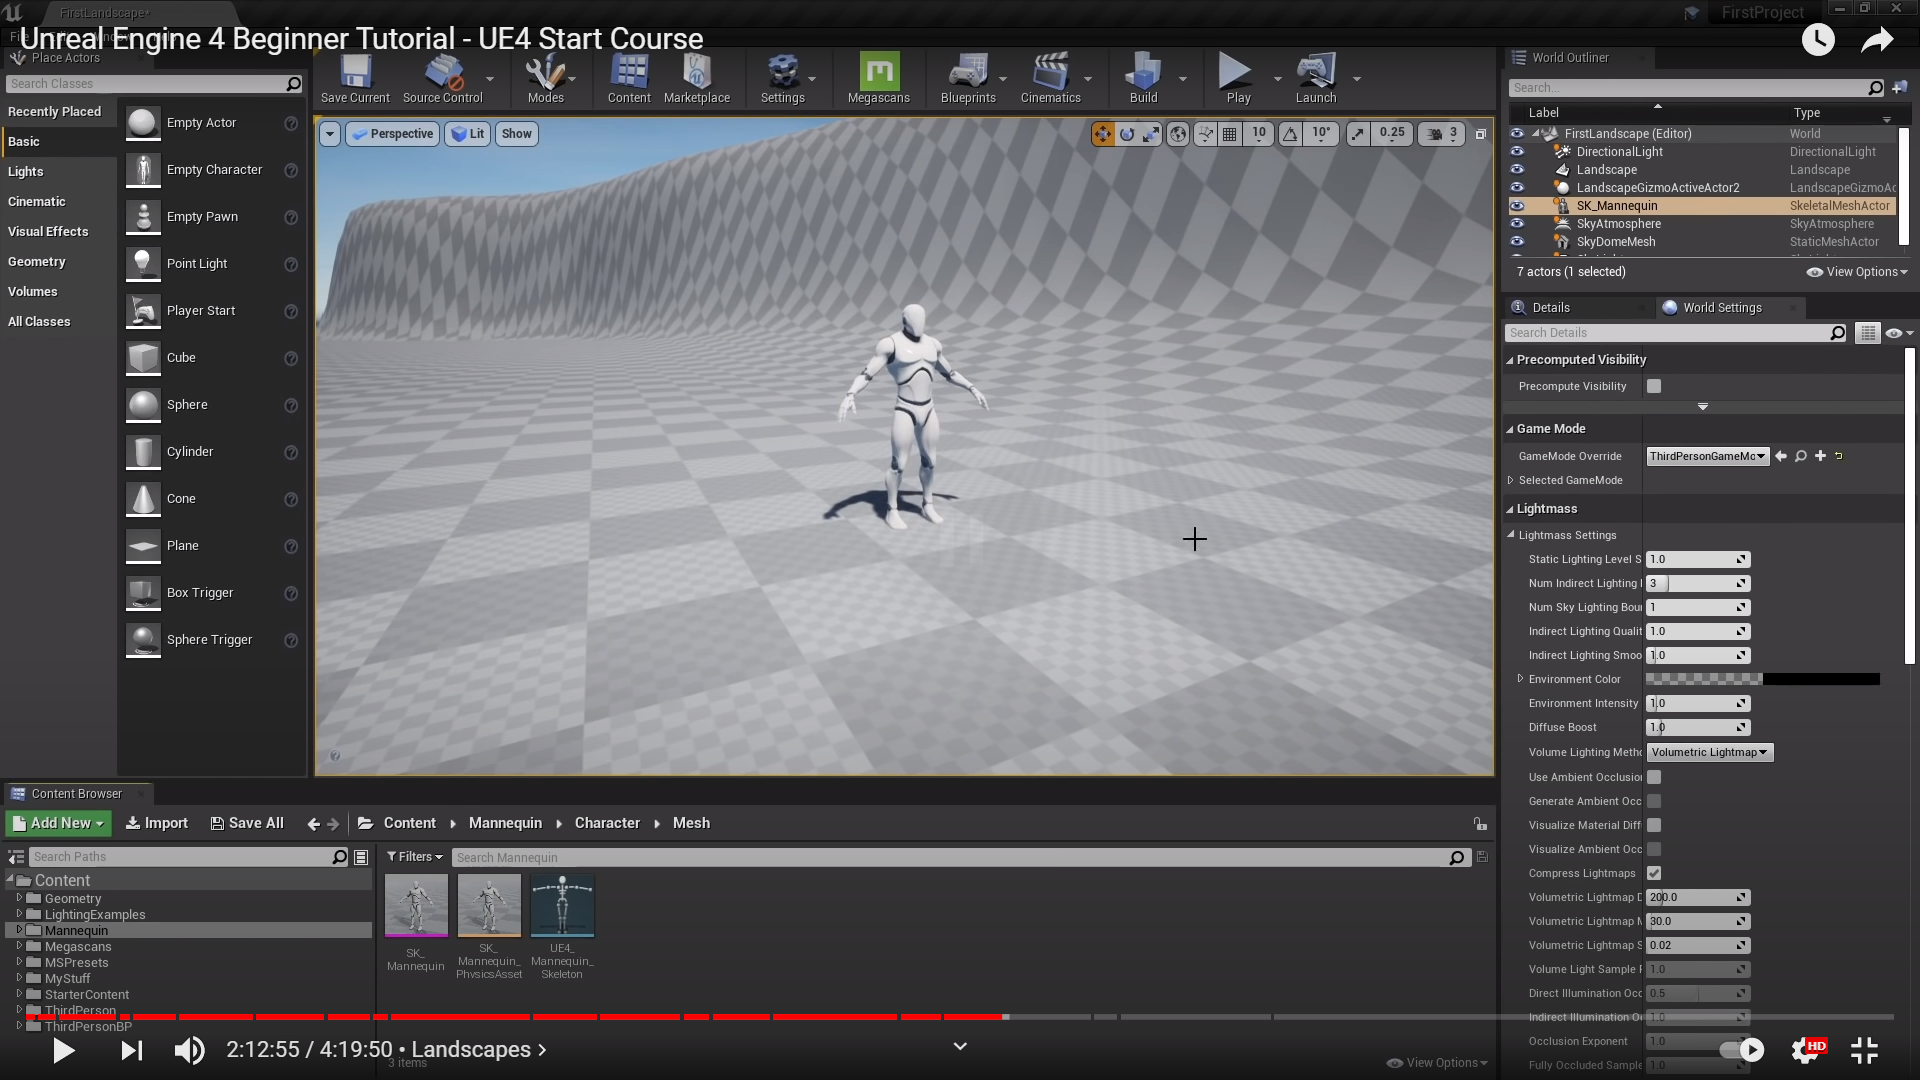Open the Perspective view mode button
Screen dimensions: 1920x1080
(392, 134)
